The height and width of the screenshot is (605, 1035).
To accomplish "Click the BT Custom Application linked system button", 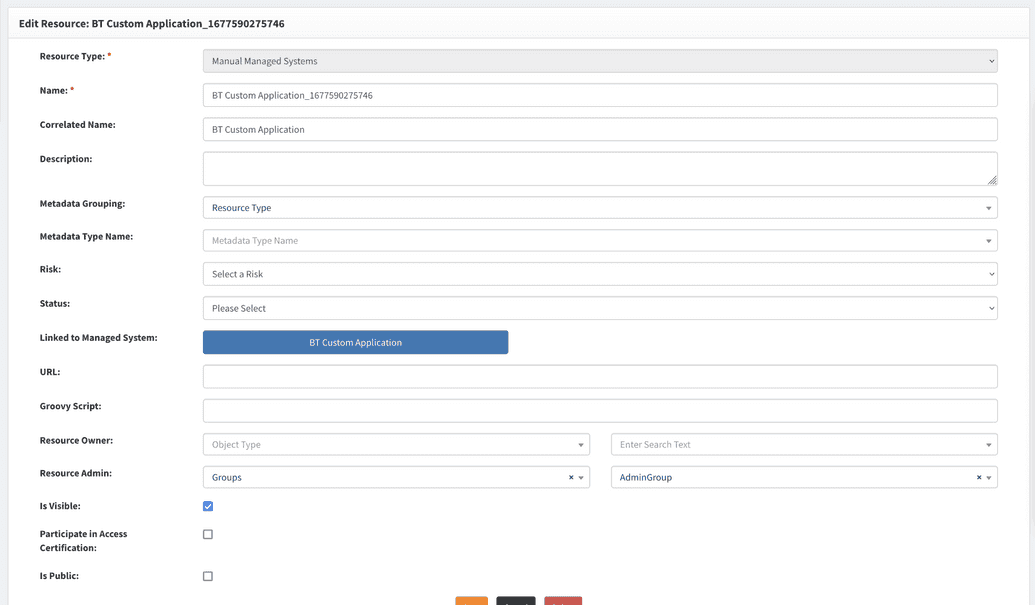I will coord(355,341).
